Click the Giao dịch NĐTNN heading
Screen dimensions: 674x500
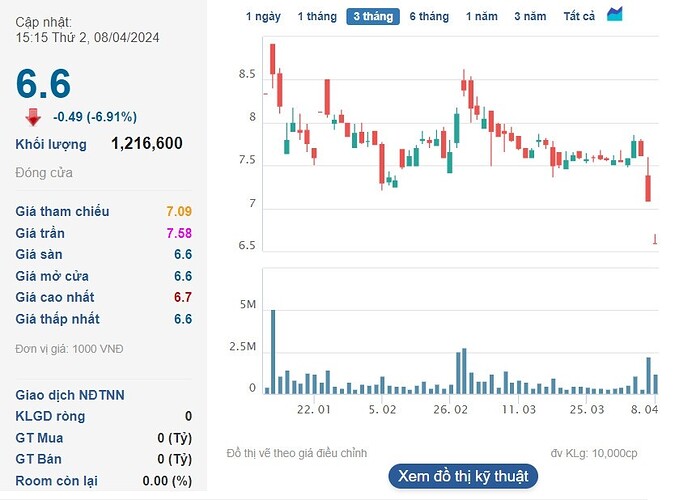[70, 395]
